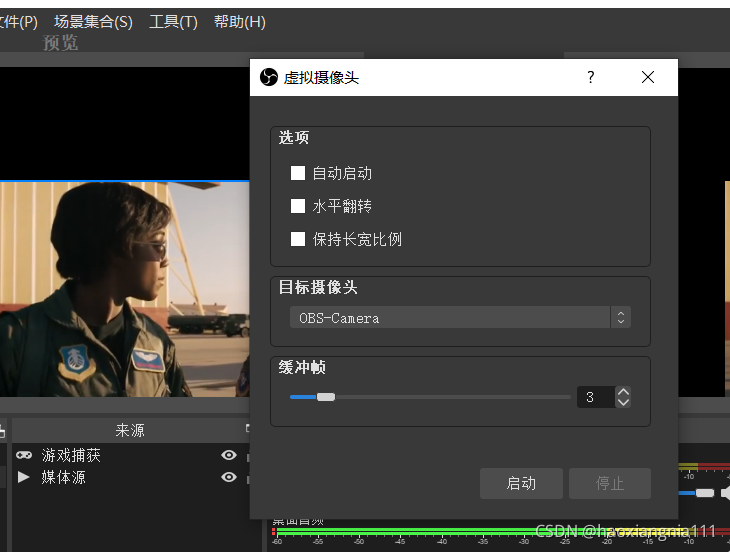Click the 缓冲帧 number field showing 3
This screenshot has width=730, height=552.
(596, 397)
